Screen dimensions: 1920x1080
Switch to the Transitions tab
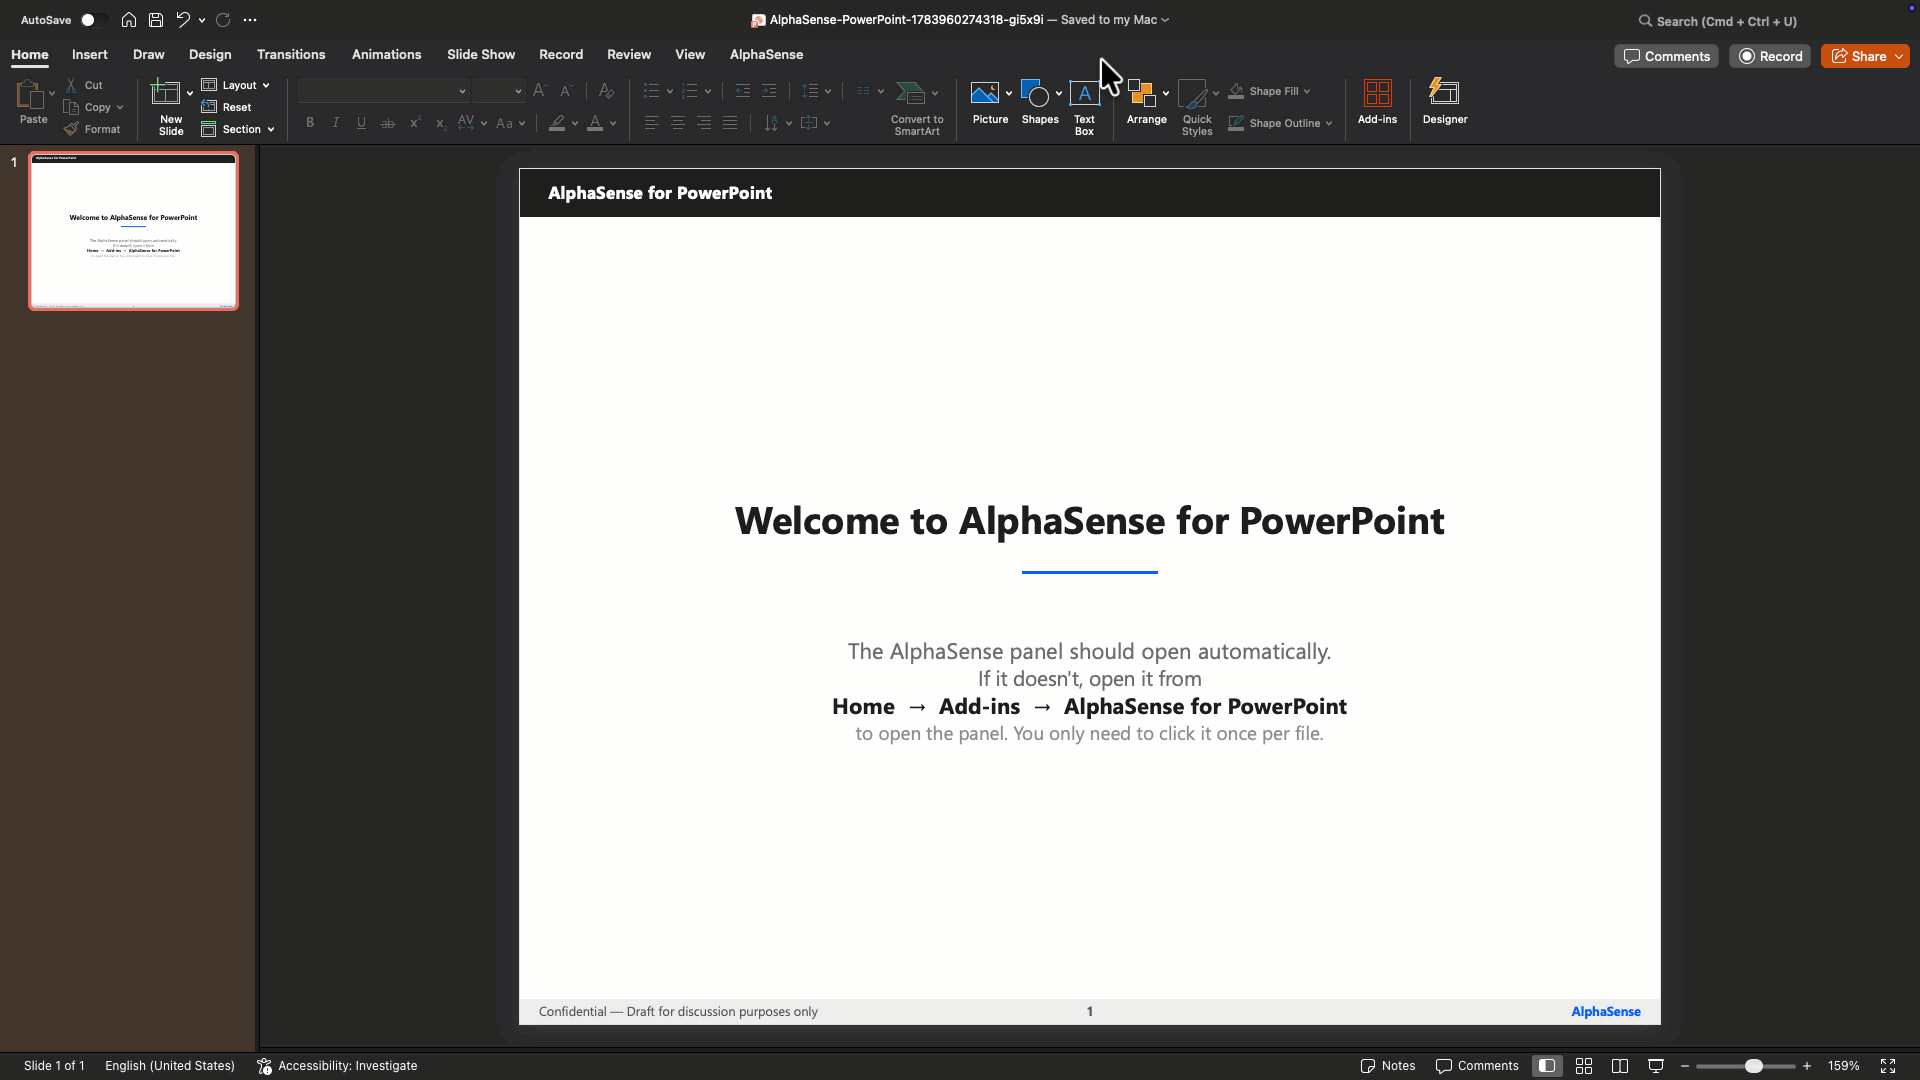291,55
